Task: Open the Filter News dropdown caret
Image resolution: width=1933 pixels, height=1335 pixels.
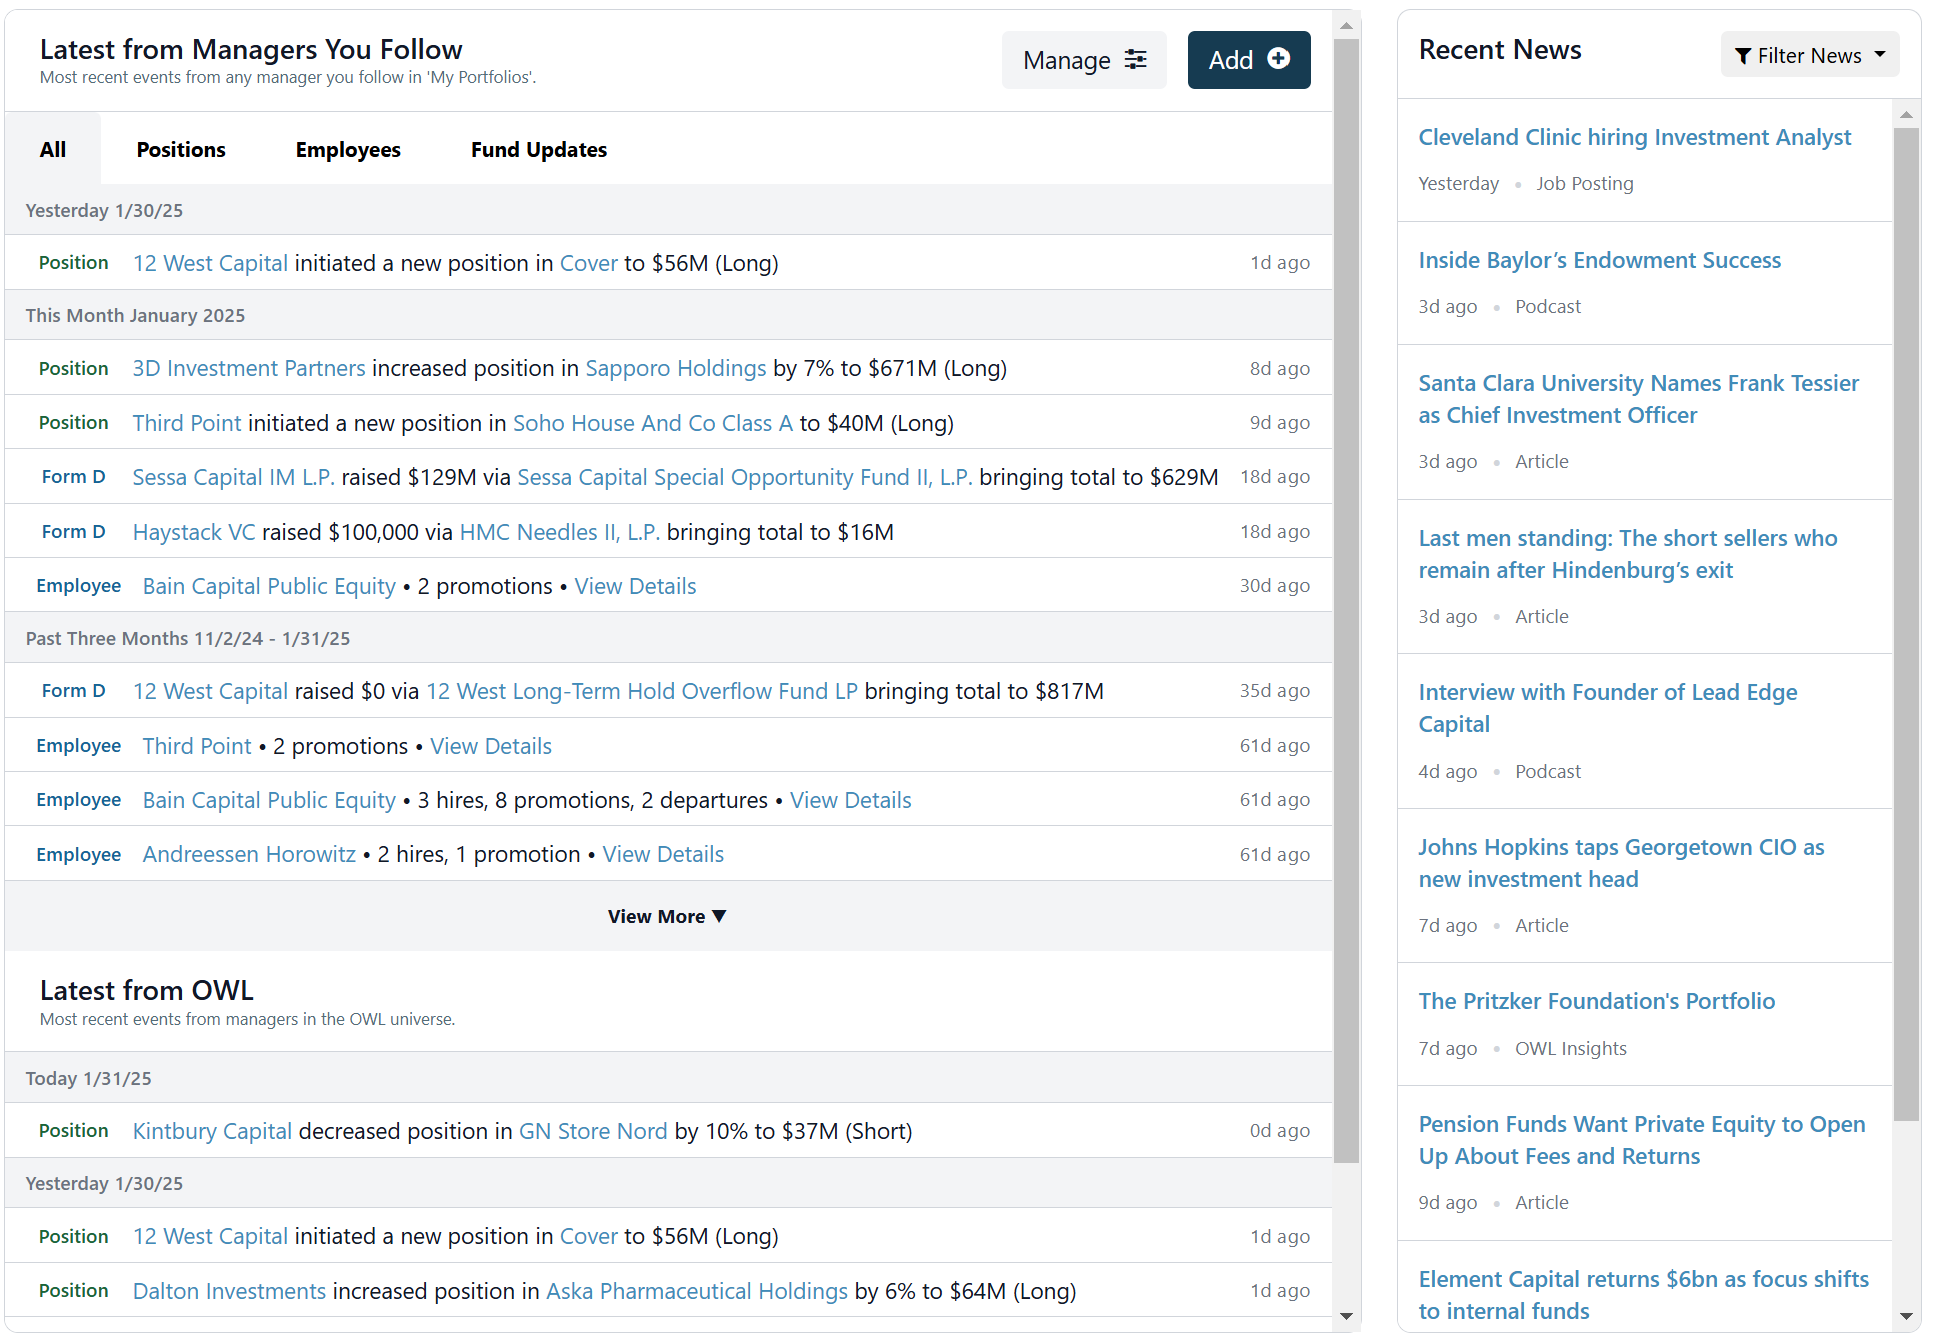Action: click(x=1880, y=55)
